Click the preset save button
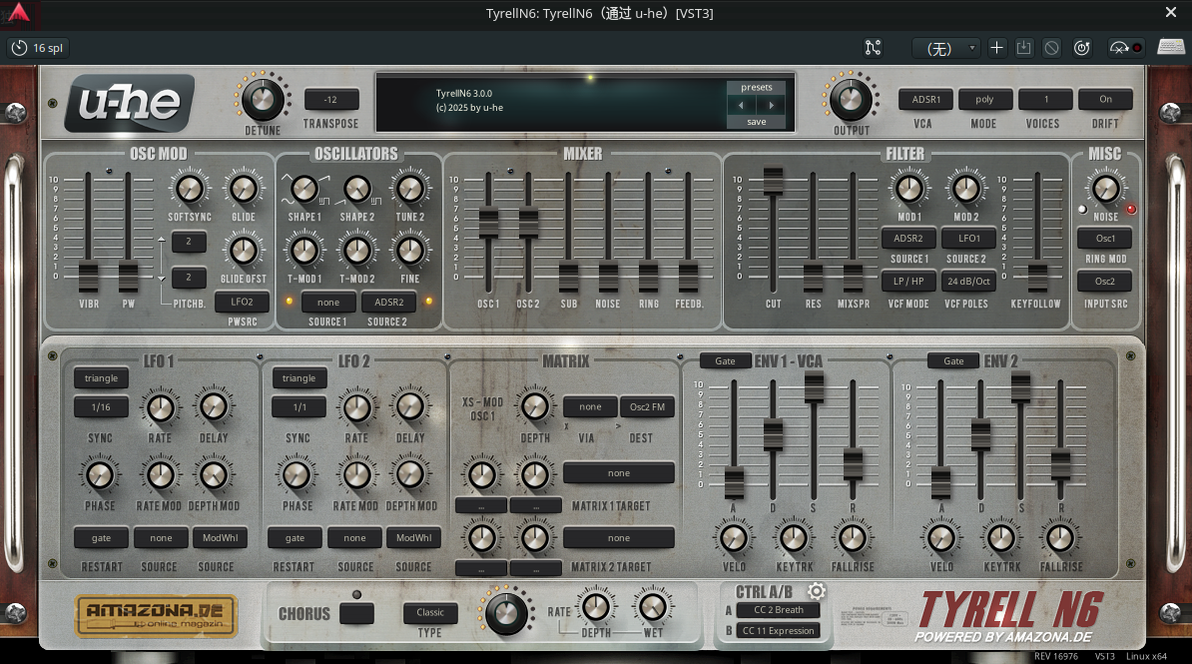 (756, 122)
